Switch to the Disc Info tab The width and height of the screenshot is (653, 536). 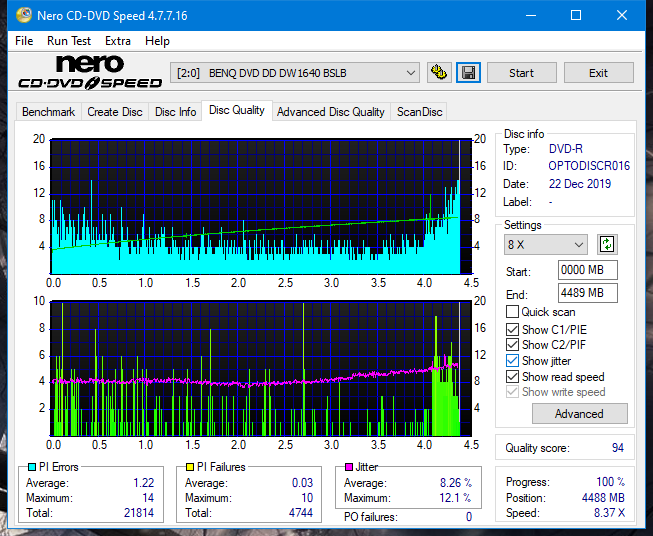(175, 112)
